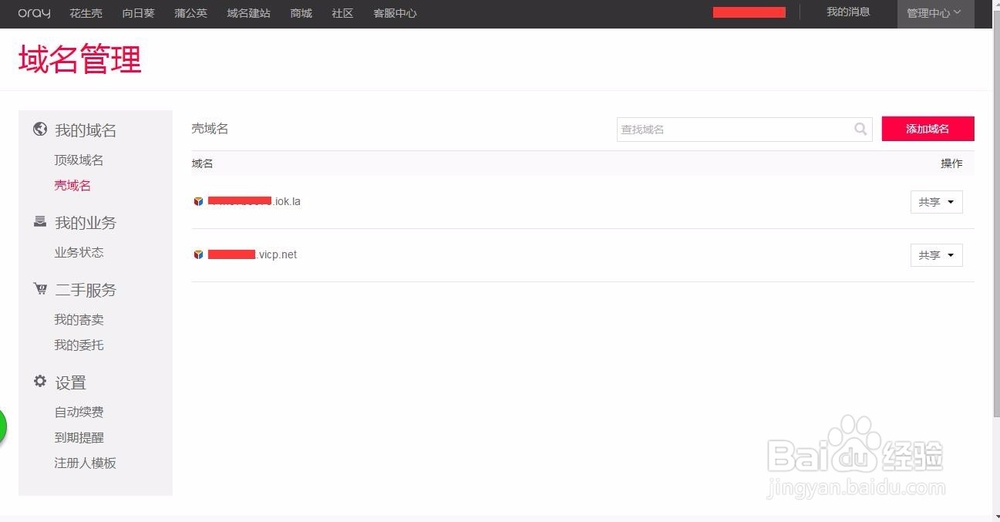Open 我的寄卖 in the sidebar
Viewport: 1000px width, 522px height.
point(78,320)
